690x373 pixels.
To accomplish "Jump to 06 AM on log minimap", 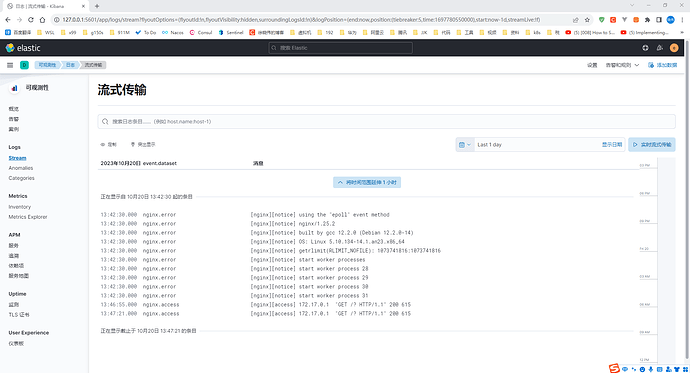I will tap(645, 304).
